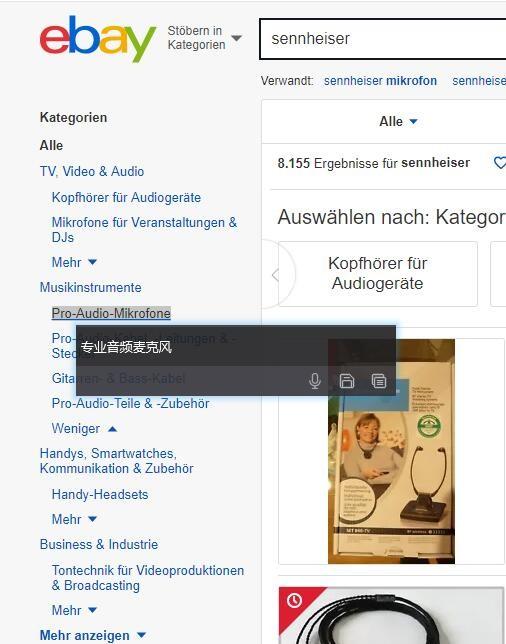Viewport: 506px width, 644px height.
Task: Click the copy icon in the translation popup
Action: coord(379,381)
